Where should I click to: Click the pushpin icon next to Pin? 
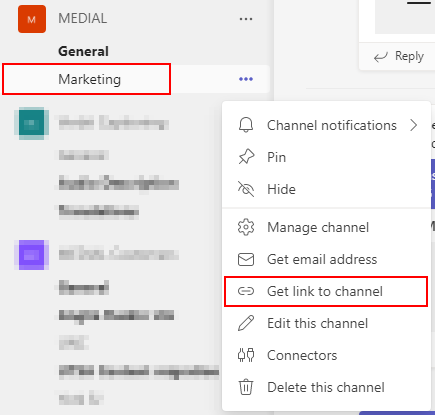(x=246, y=157)
